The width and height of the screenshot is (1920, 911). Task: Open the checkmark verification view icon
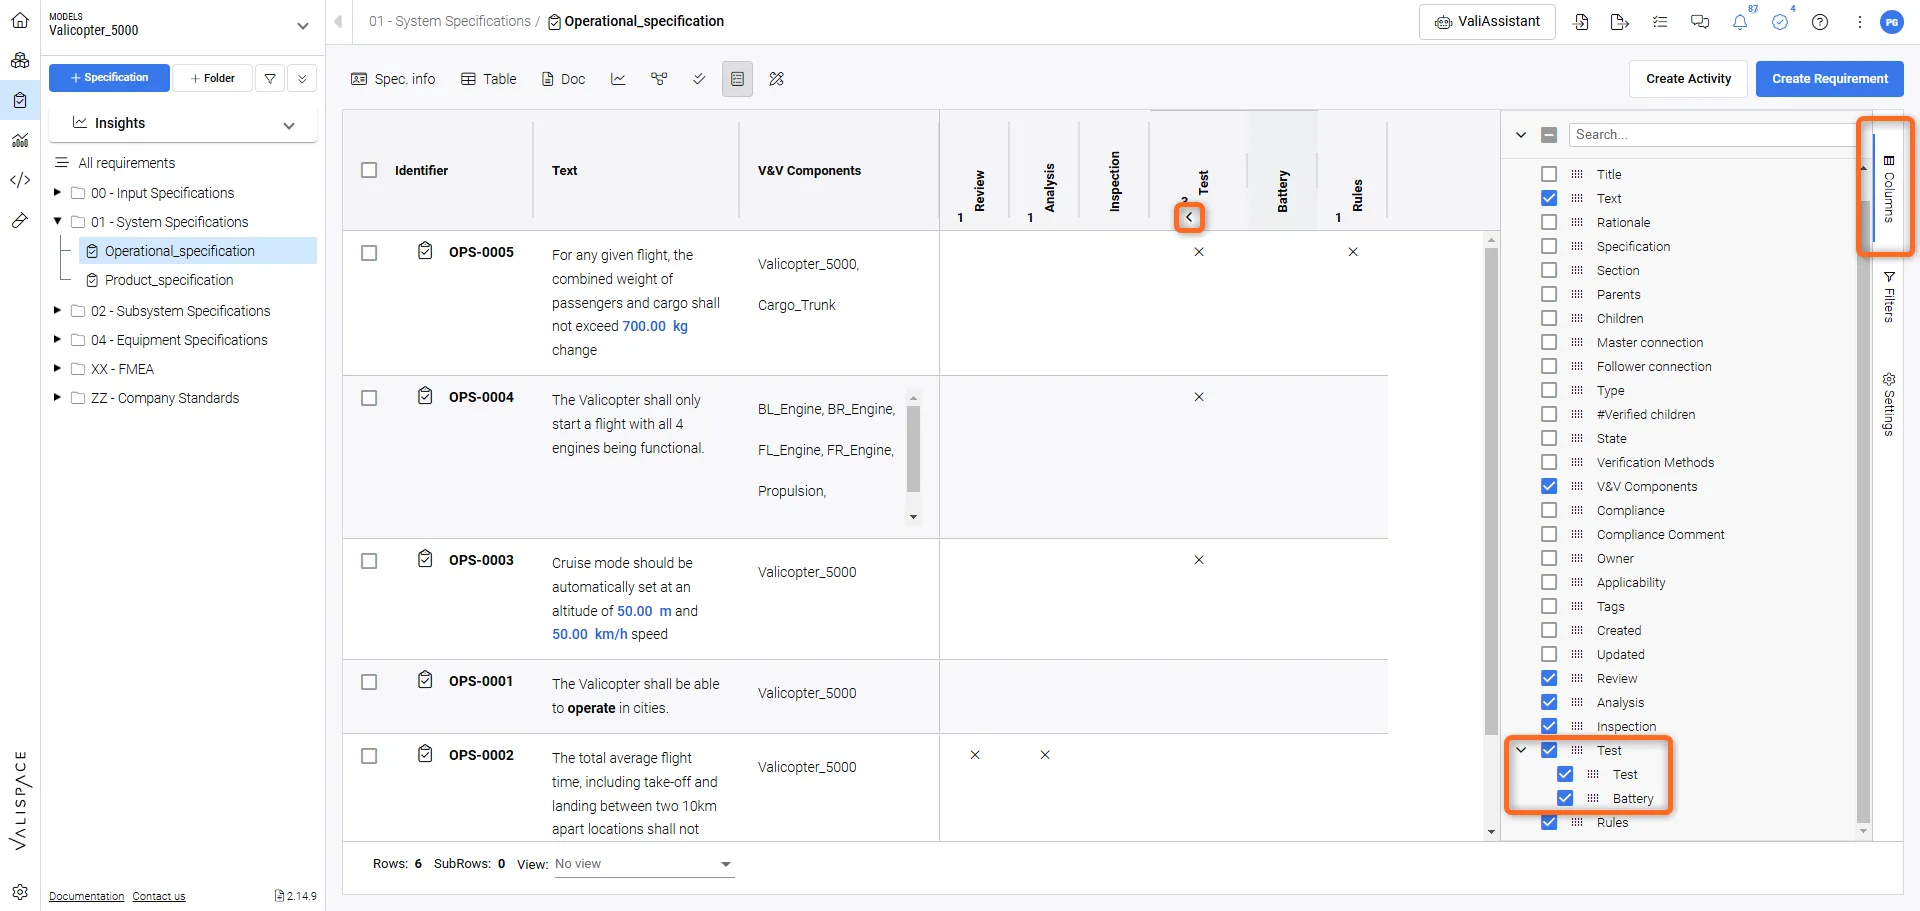click(x=699, y=79)
